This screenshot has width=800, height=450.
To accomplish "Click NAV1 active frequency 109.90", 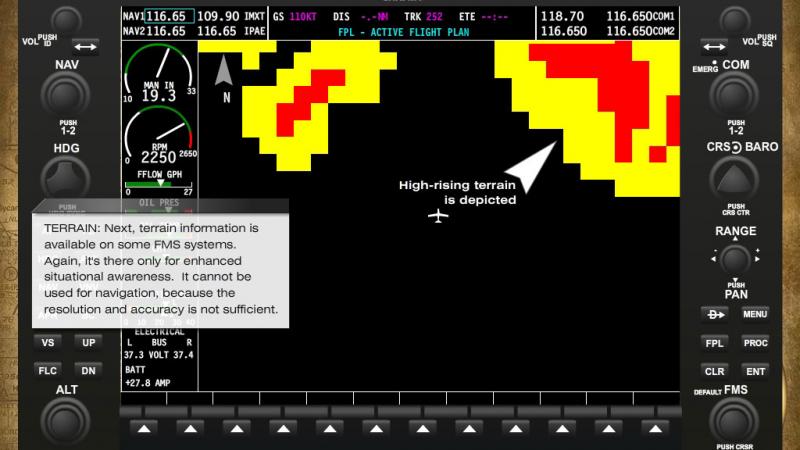I will (218, 16).
